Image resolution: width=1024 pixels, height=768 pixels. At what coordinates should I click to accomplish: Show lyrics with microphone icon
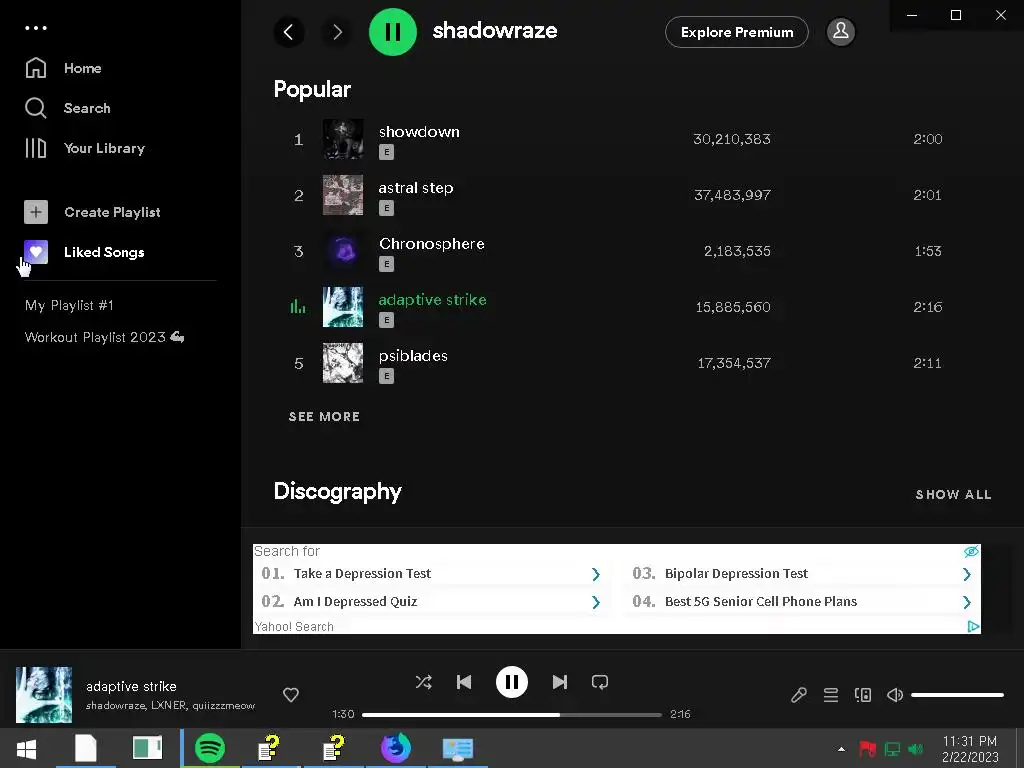pyautogui.click(x=799, y=695)
